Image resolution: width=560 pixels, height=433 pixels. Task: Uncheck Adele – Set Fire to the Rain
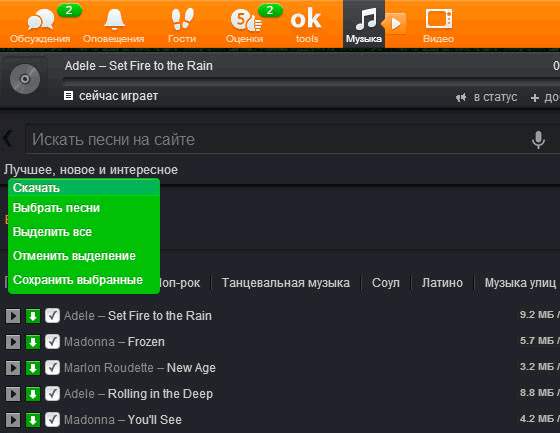(x=52, y=316)
